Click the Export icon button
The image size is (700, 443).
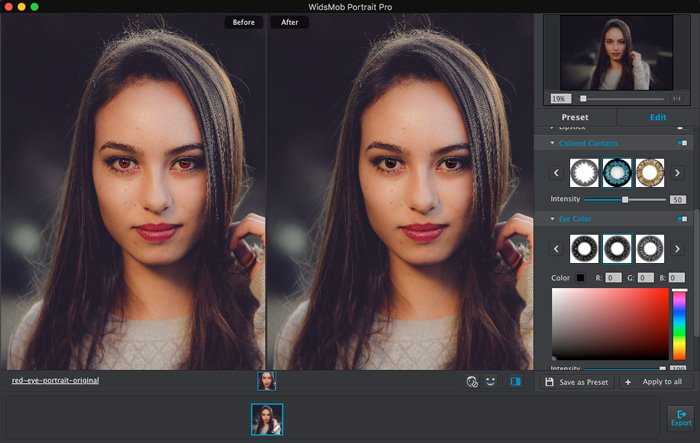click(x=681, y=418)
